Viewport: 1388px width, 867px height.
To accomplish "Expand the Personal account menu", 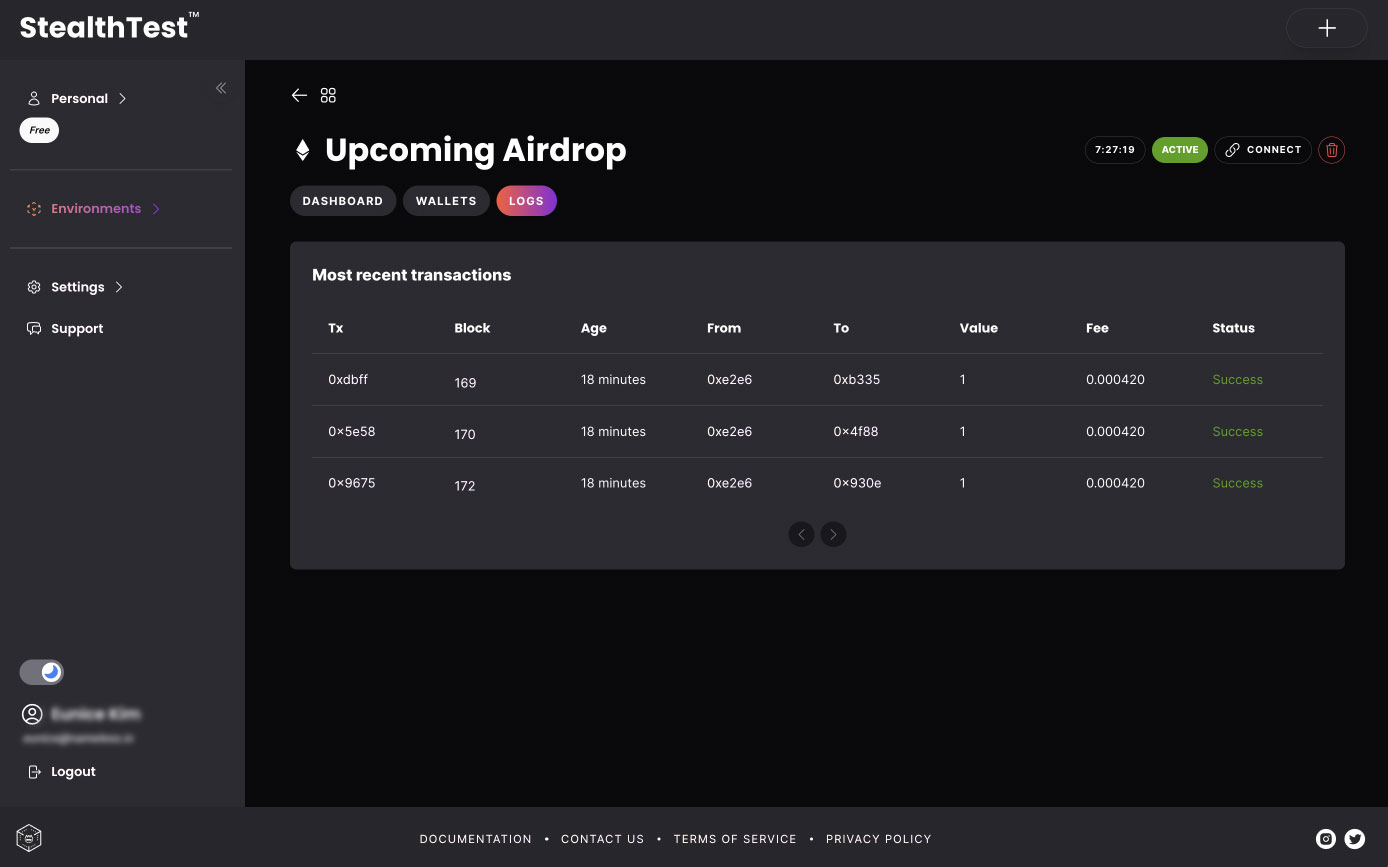I will click(x=79, y=98).
